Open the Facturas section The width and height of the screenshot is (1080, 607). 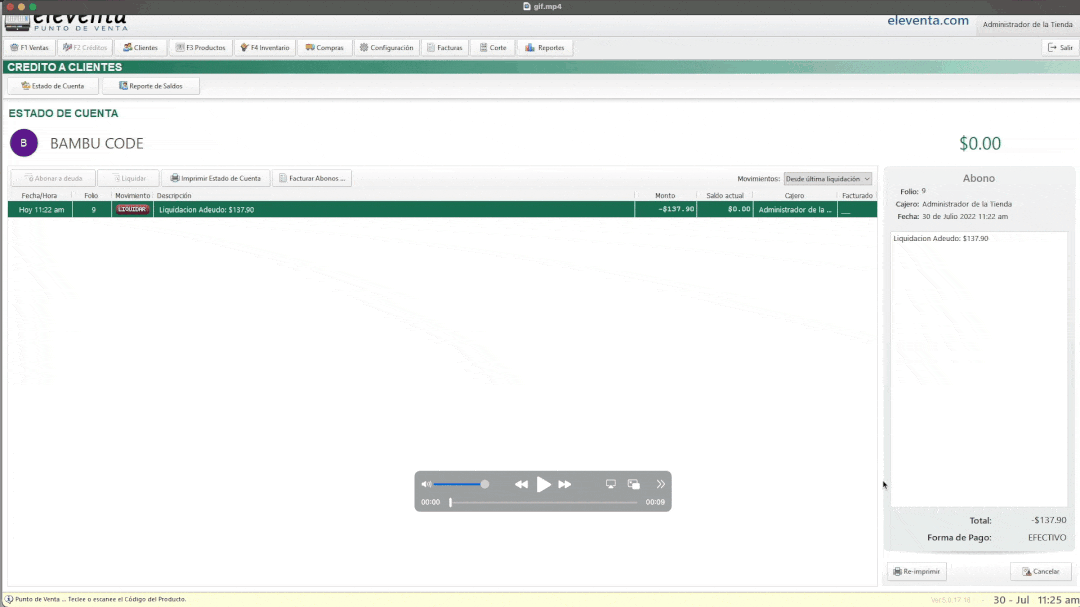[444, 47]
